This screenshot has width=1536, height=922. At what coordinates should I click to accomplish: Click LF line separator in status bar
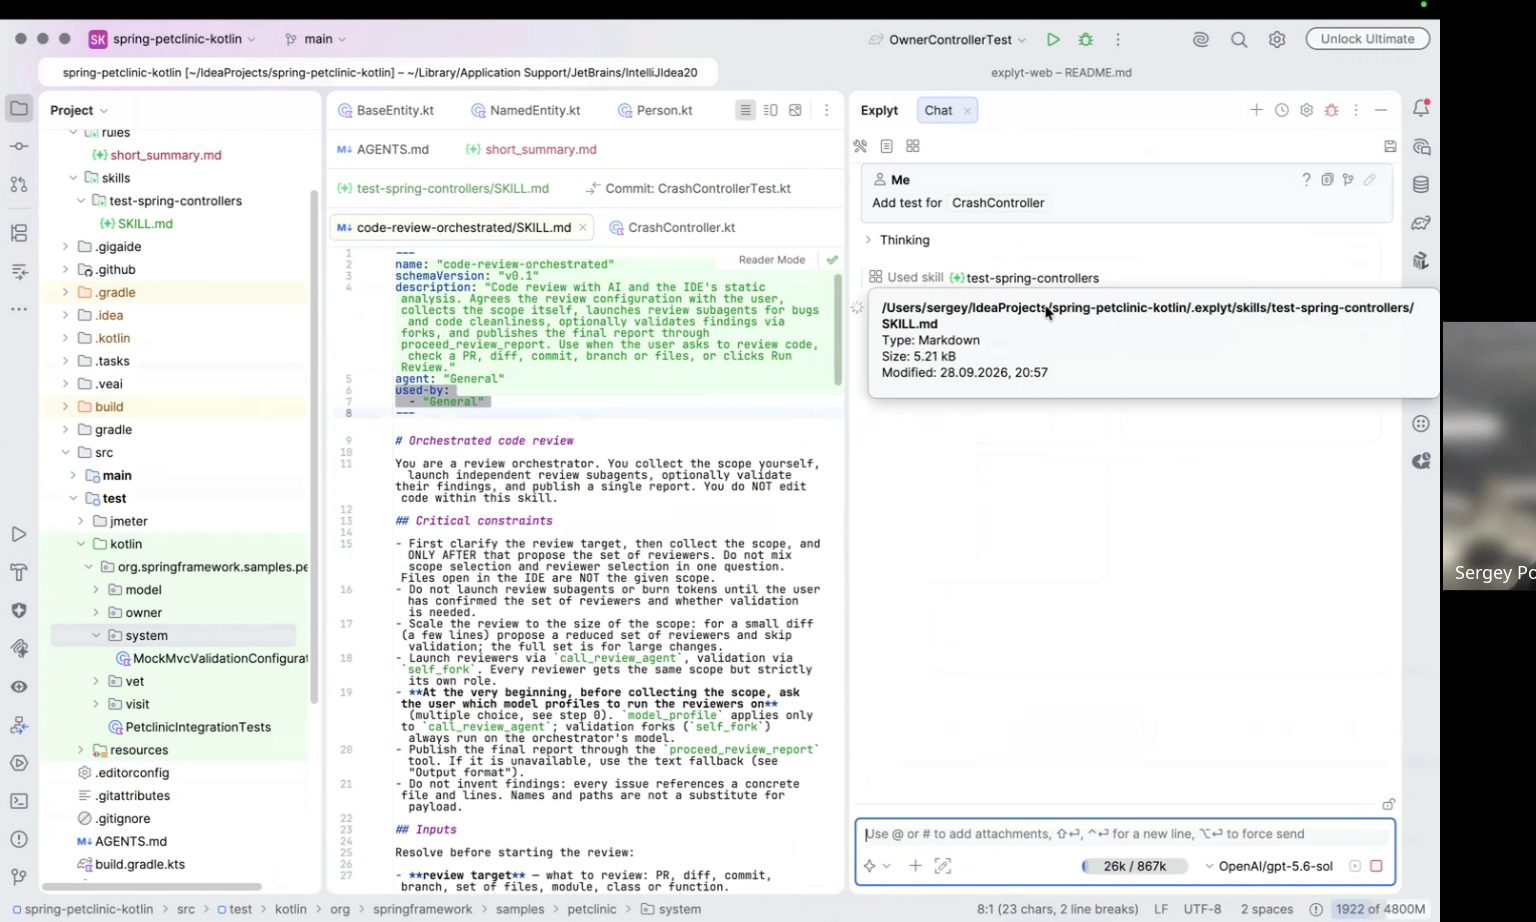[1161, 909]
